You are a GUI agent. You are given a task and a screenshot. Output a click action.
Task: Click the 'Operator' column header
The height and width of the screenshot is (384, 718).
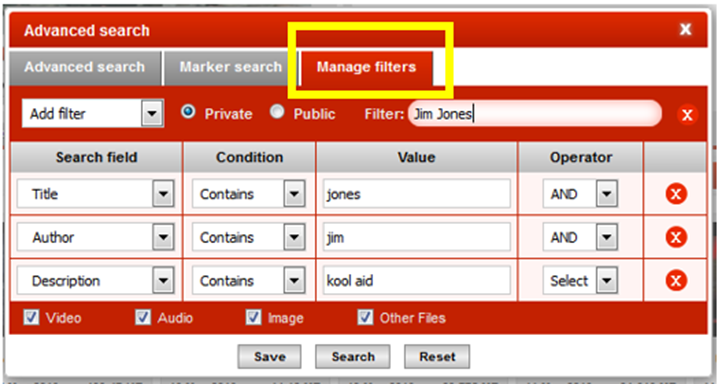click(x=581, y=157)
